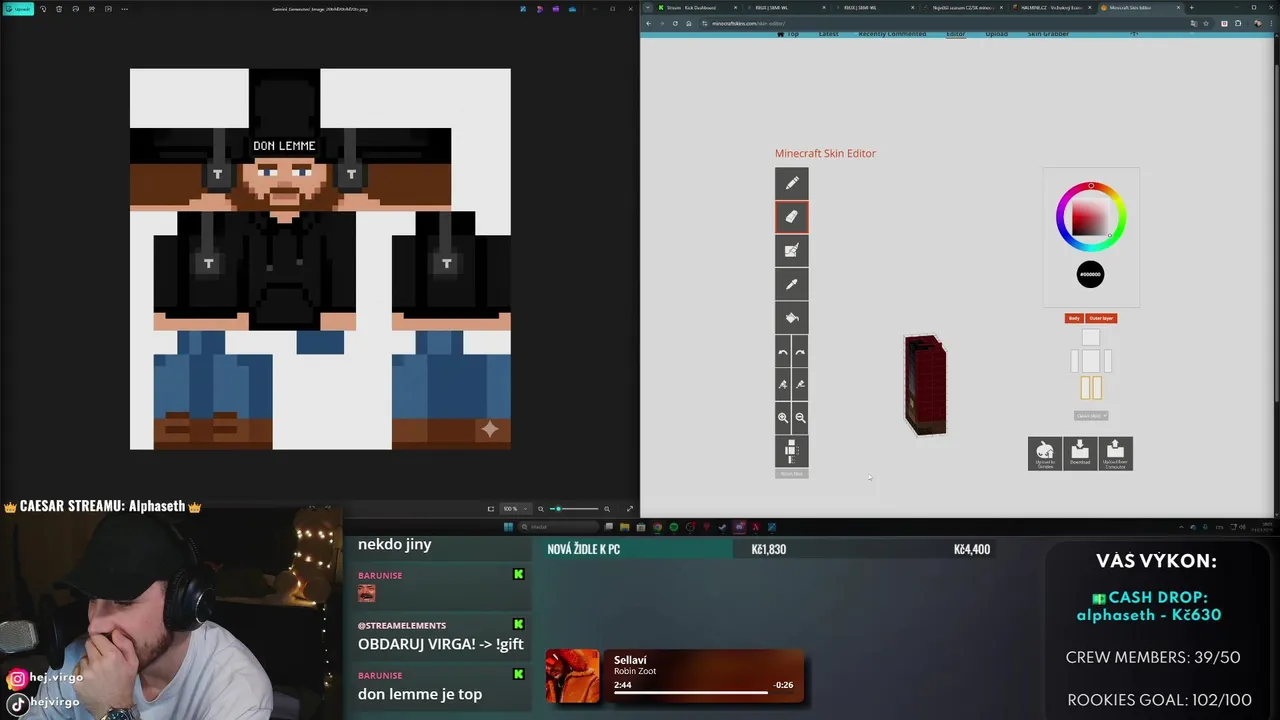
Task: Open the Skin Grabber link
Action: (1049, 34)
